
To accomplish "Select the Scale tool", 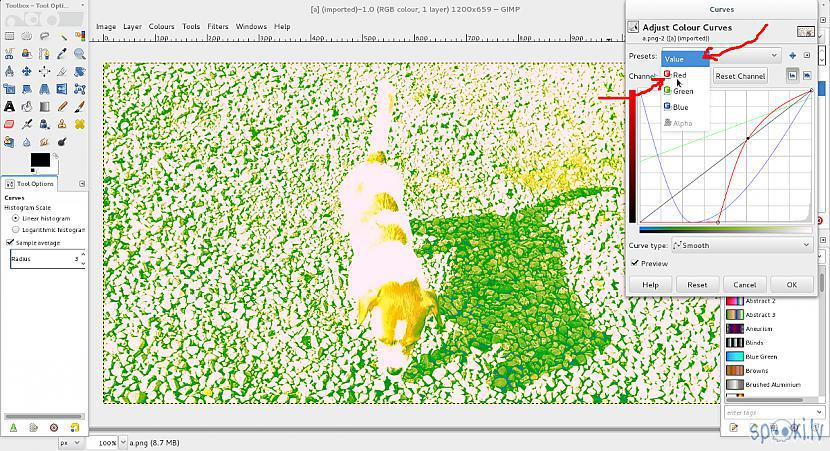I will (9, 89).
